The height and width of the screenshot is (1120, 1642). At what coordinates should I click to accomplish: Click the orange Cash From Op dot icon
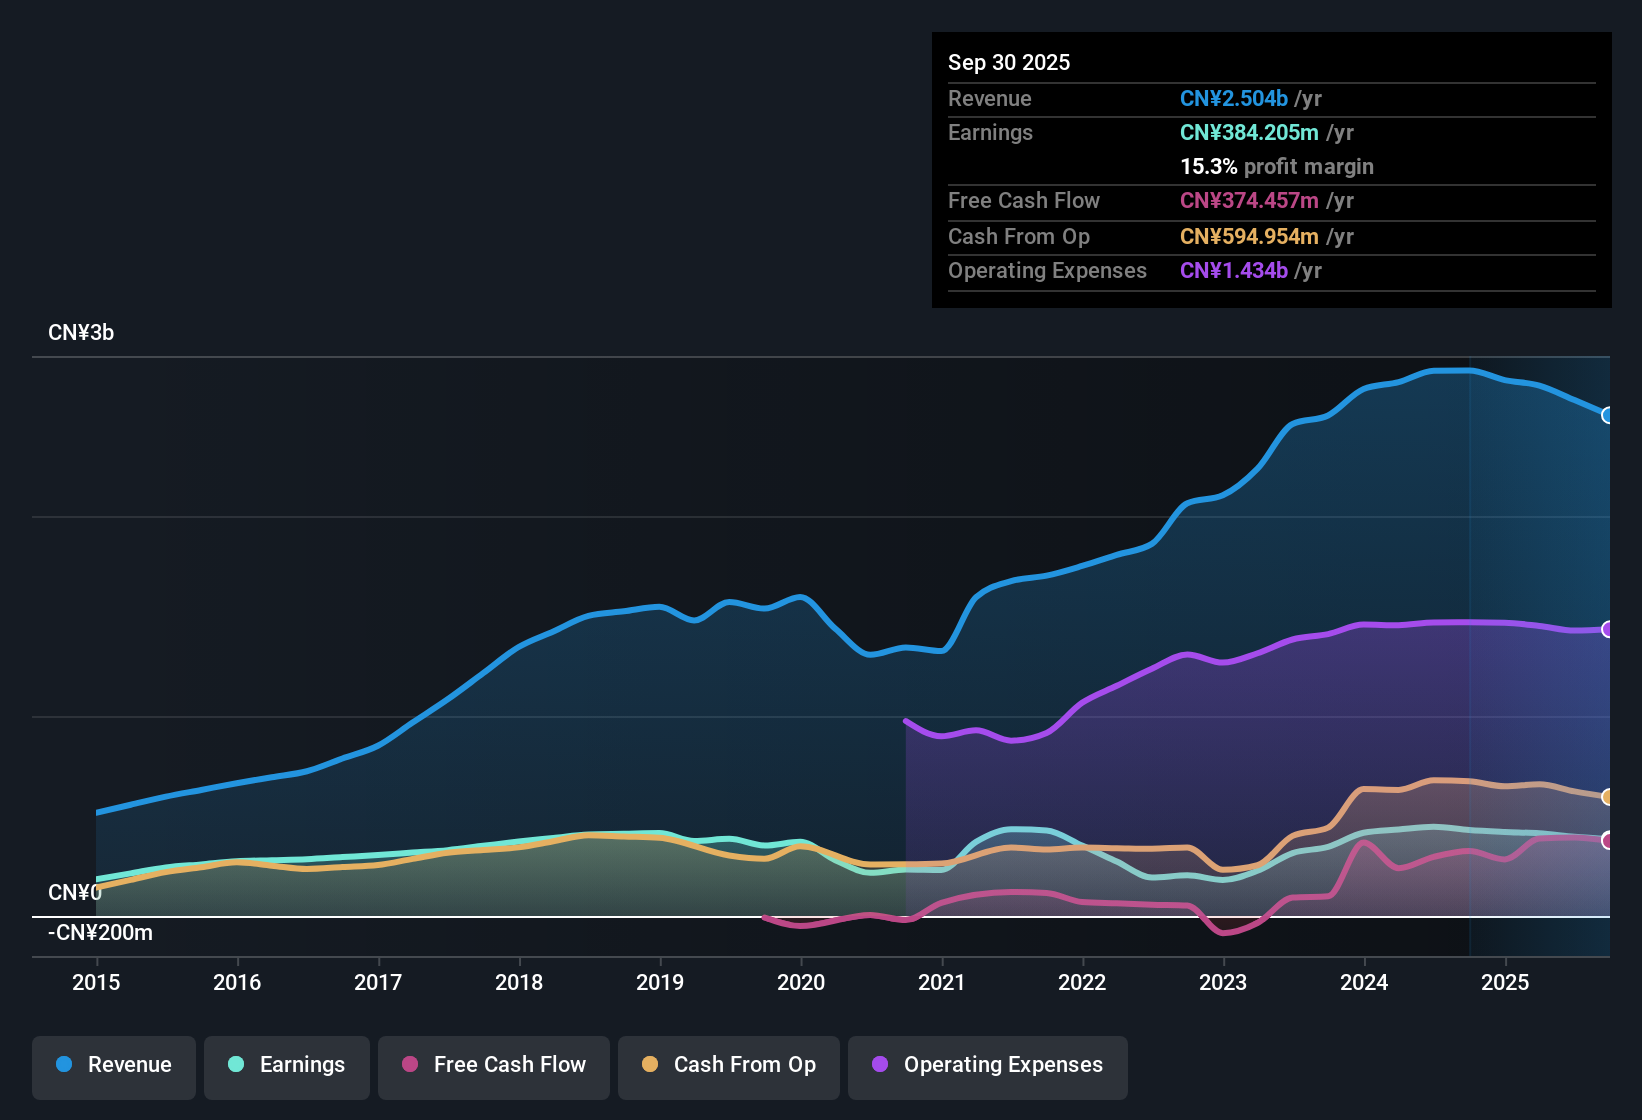click(x=650, y=1065)
